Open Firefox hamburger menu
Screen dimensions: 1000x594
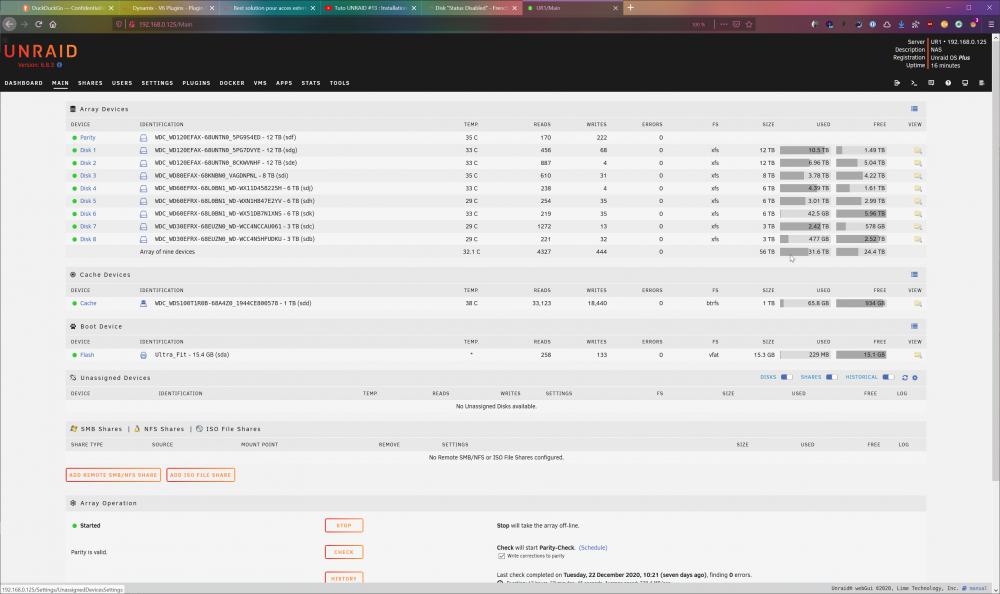990,24
